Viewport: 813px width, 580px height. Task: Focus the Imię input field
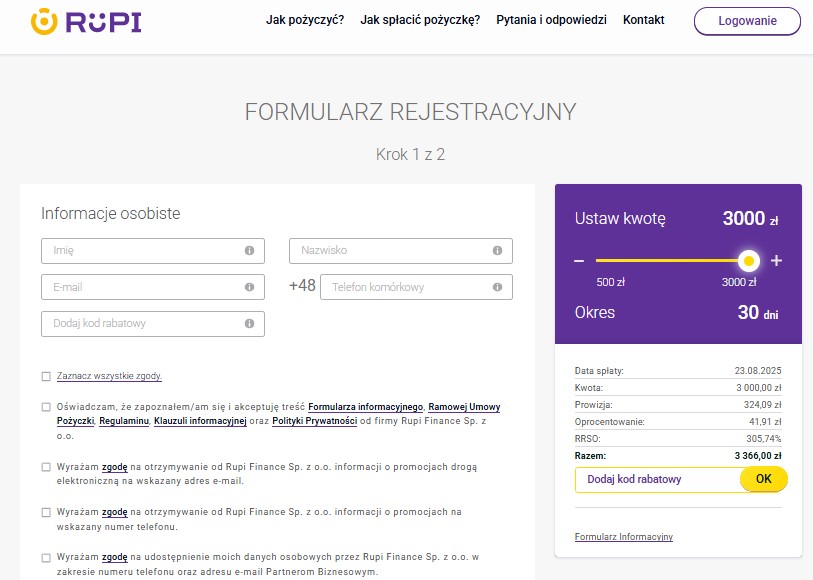point(140,251)
